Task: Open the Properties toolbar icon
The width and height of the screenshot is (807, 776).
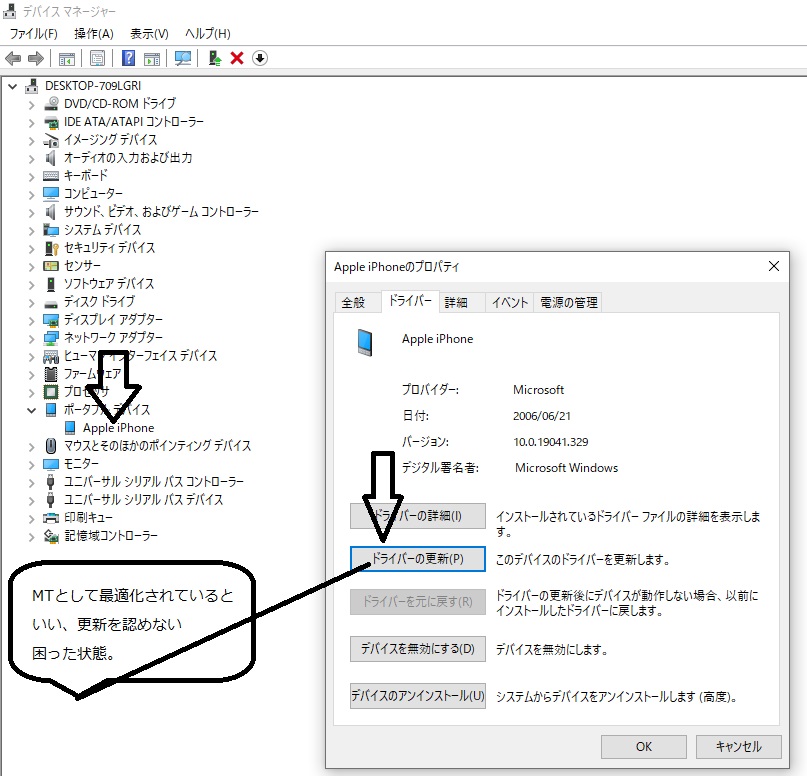Action: point(97,59)
